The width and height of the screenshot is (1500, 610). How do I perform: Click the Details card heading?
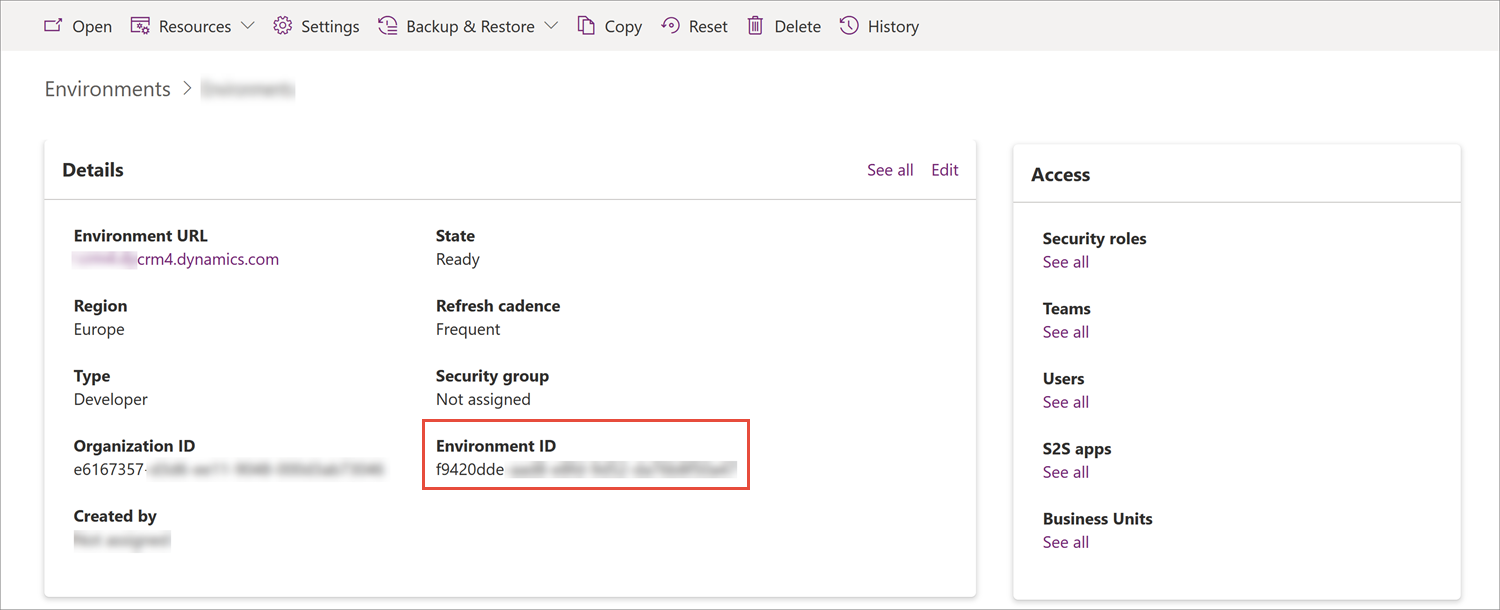coord(93,170)
